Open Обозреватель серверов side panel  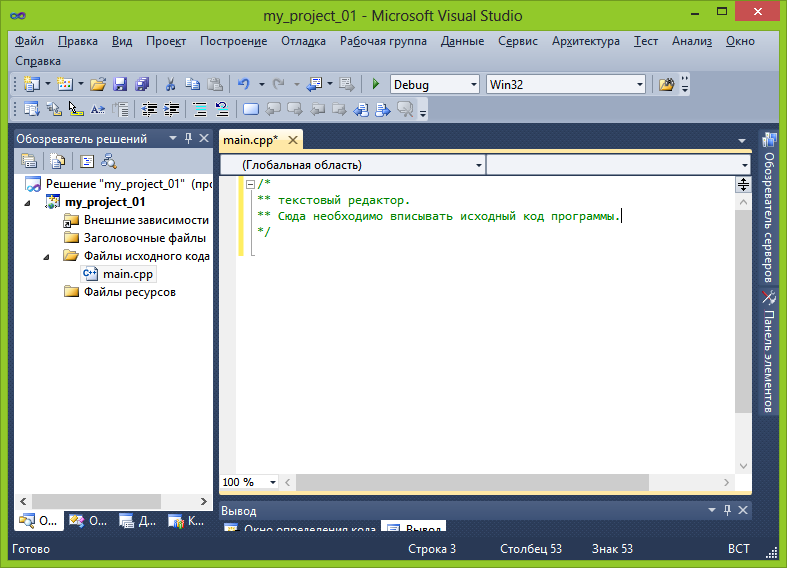tap(768, 207)
